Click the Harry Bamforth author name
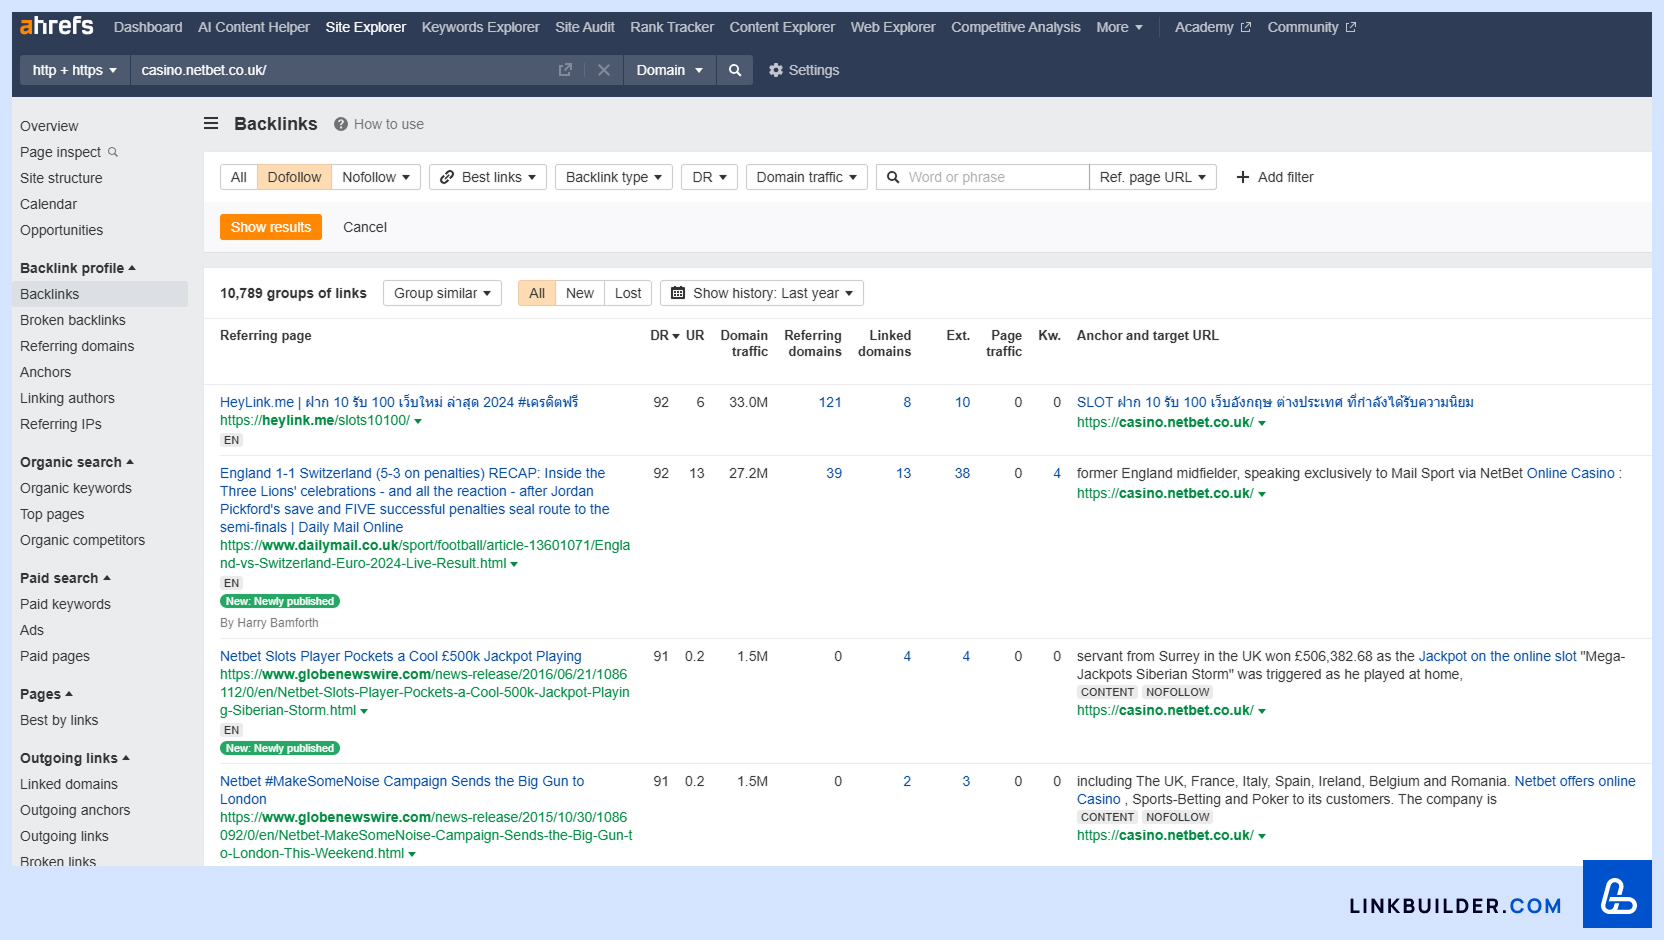Image resolution: width=1664 pixels, height=940 pixels. click(x=278, y=623)
